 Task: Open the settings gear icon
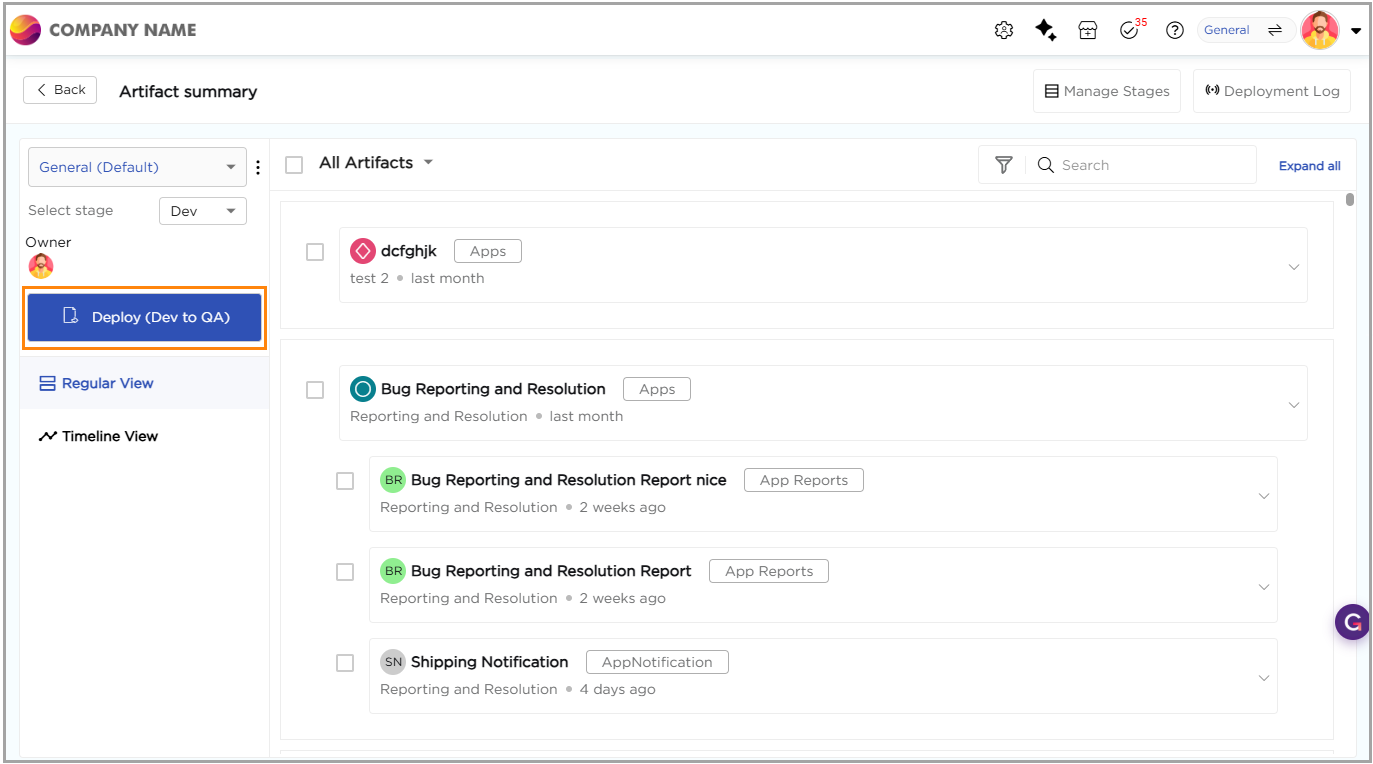[1004, 30]
